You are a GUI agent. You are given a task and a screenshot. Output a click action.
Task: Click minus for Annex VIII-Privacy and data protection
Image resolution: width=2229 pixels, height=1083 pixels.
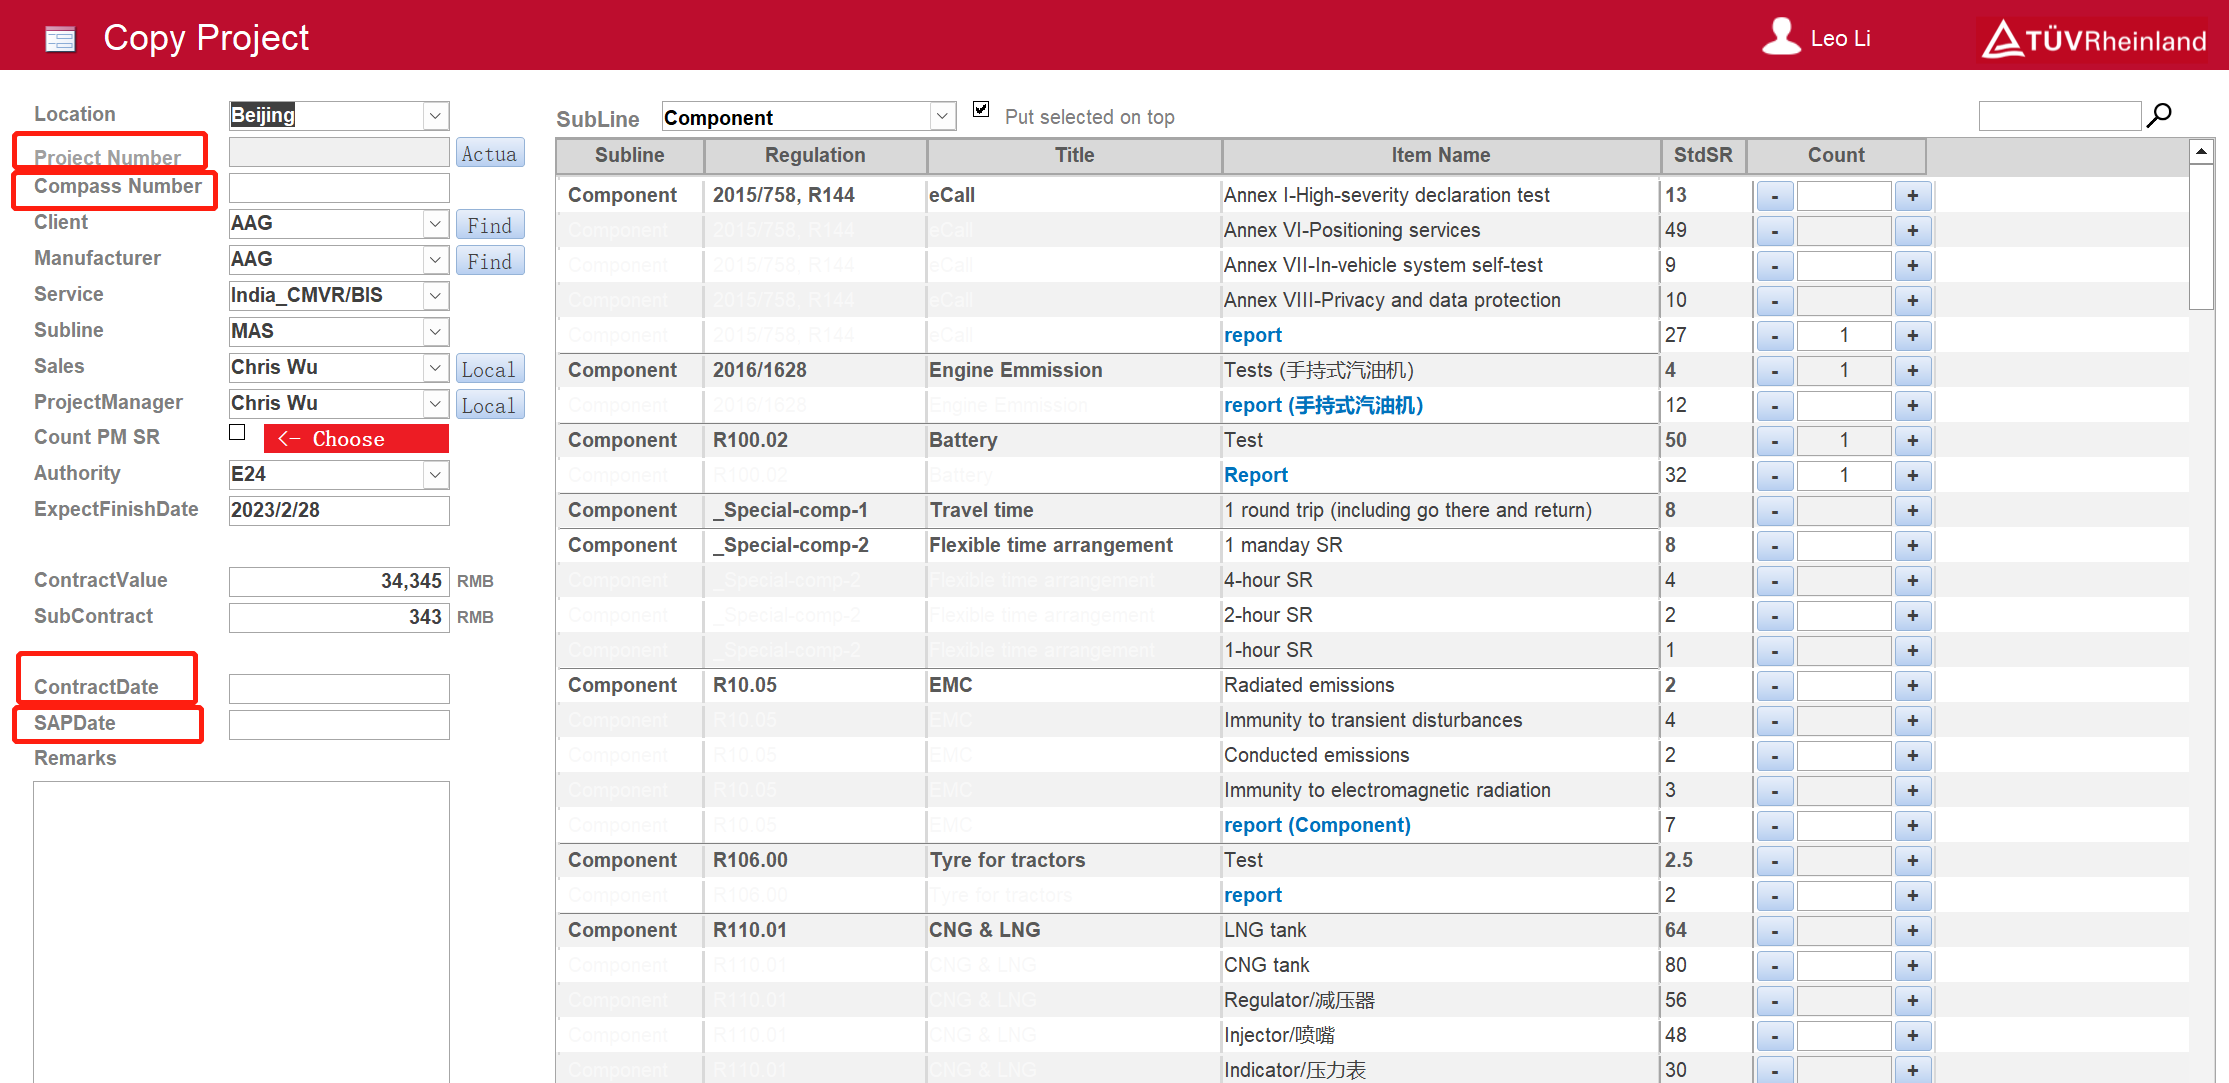[1775, 301]
